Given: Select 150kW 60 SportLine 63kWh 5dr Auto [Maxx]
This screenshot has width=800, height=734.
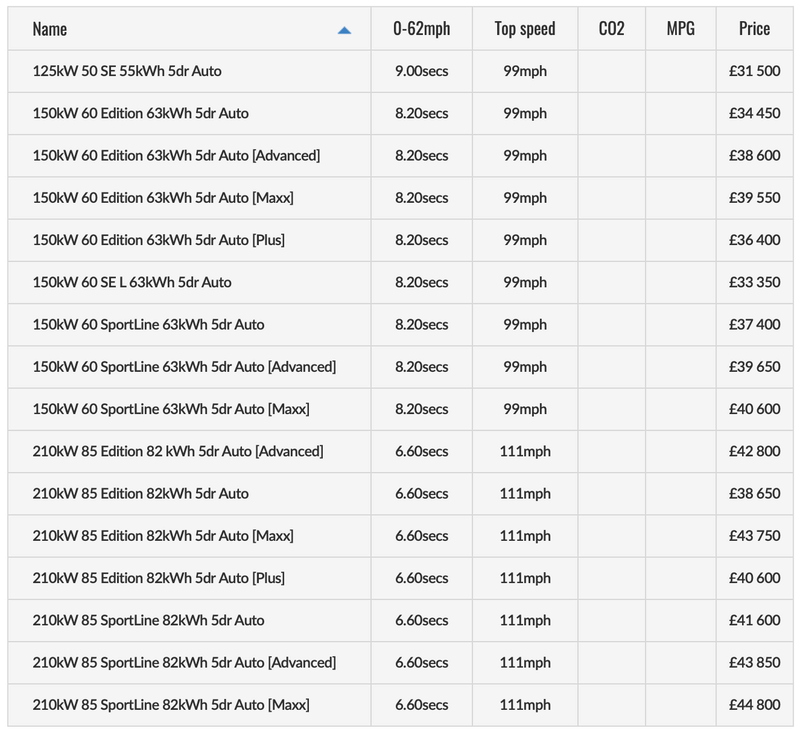Looking at the screenshot, I should [171, 409].
